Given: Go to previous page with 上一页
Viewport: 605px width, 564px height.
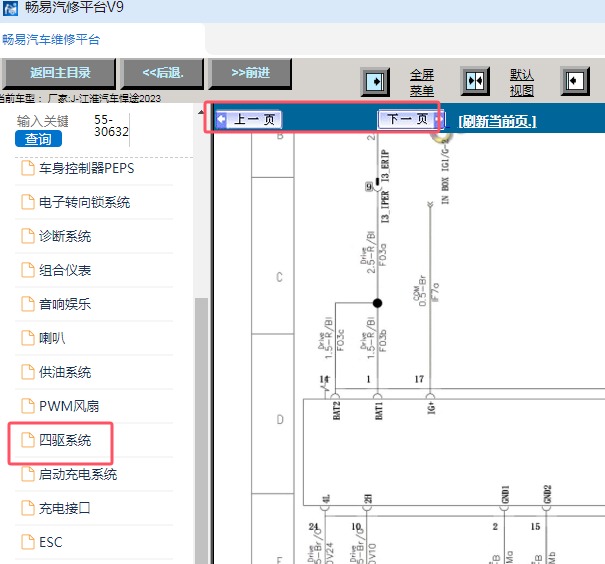Looking at the screenshot, I should (x=249, y=119).
